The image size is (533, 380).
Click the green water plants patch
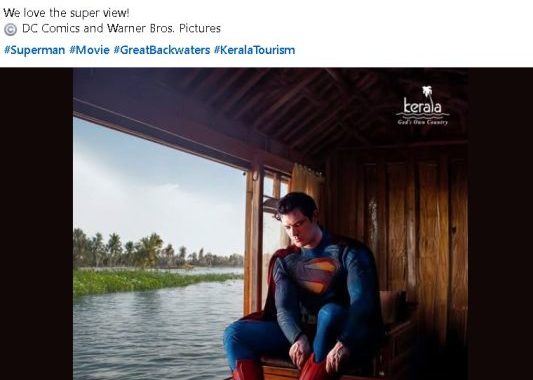150,280
